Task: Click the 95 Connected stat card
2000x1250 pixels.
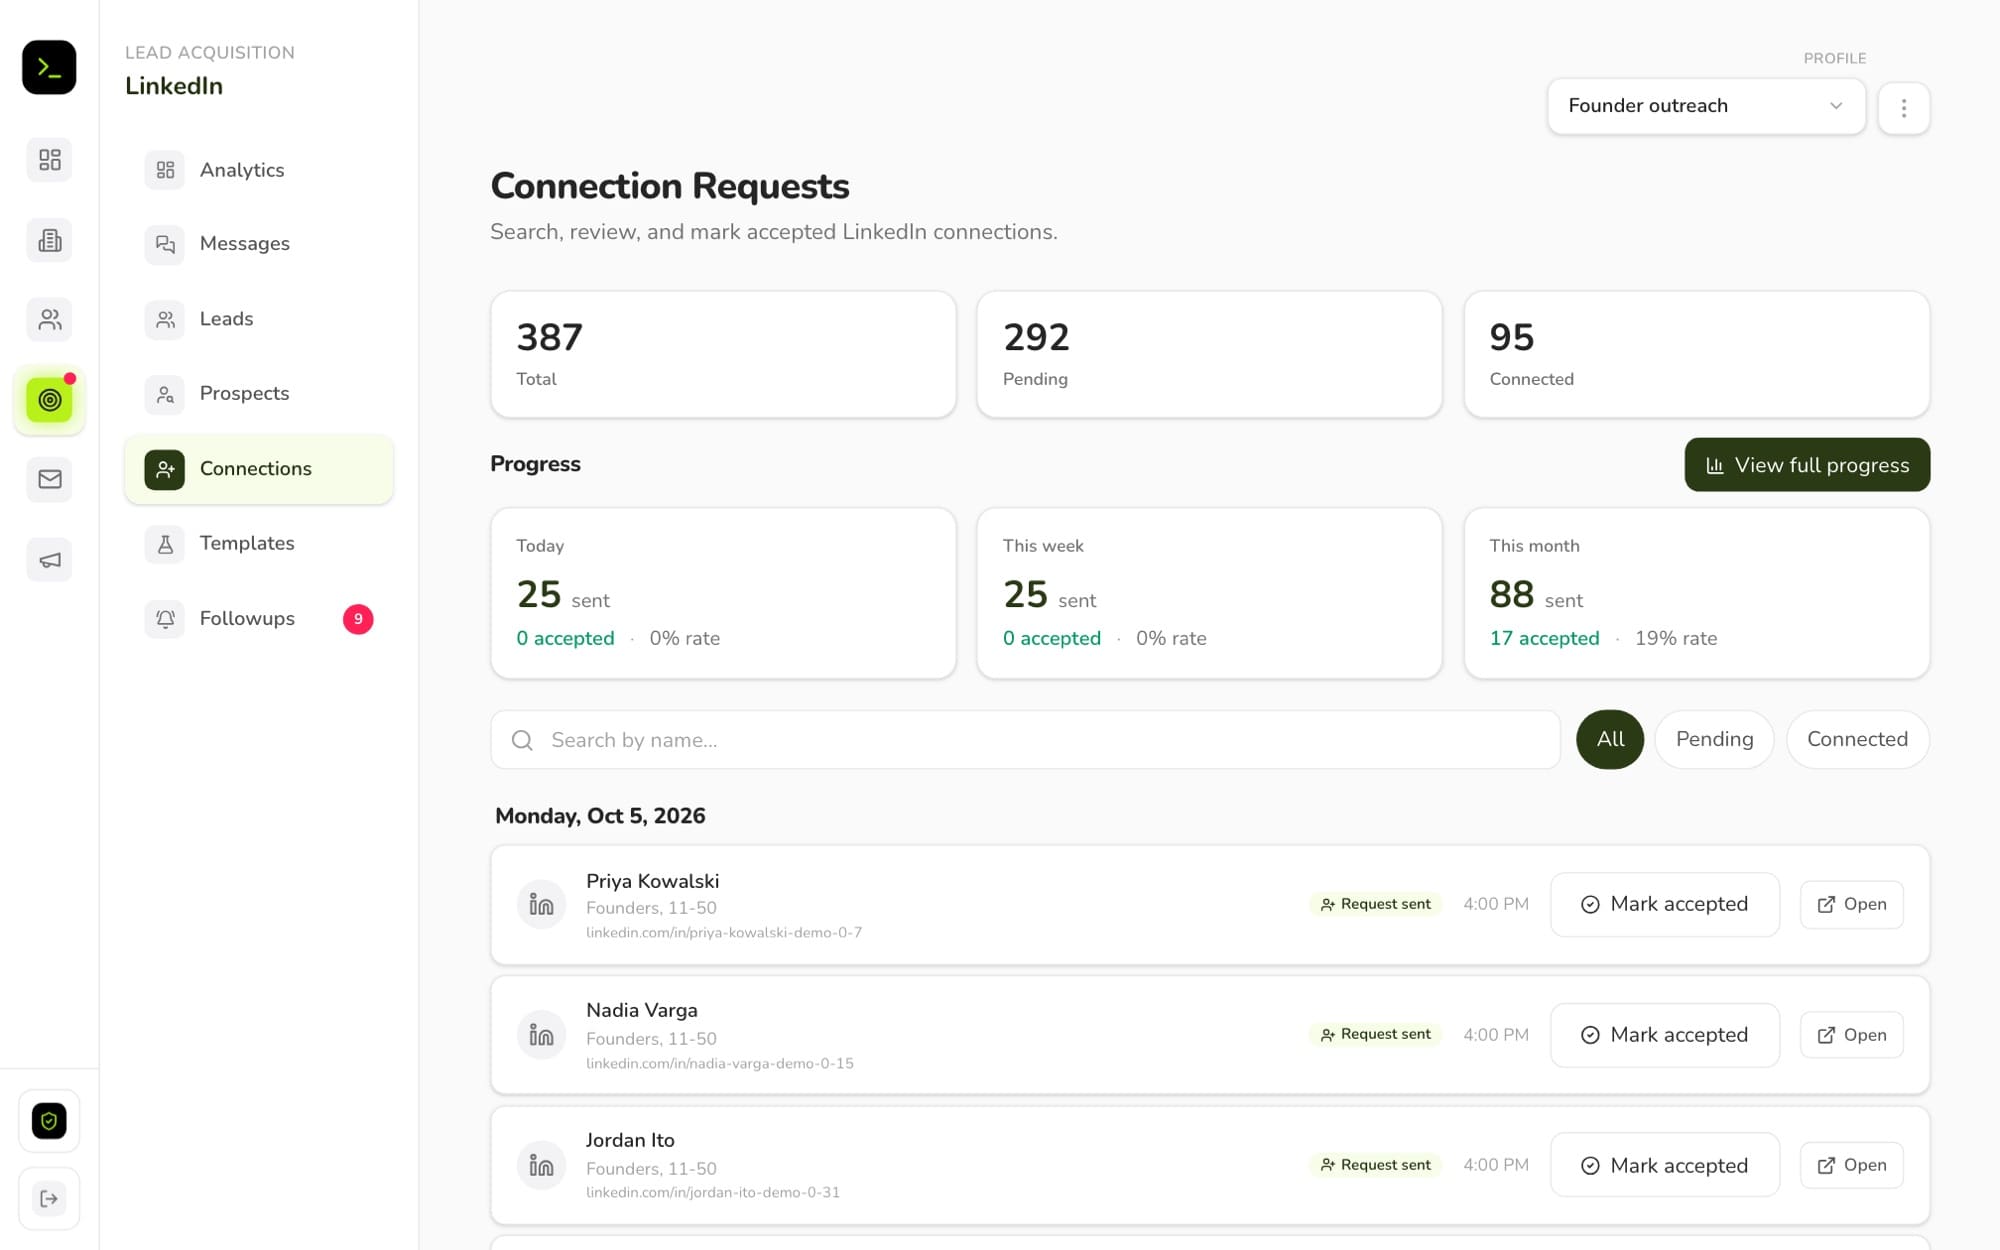Action: (x=1696, y=355)
